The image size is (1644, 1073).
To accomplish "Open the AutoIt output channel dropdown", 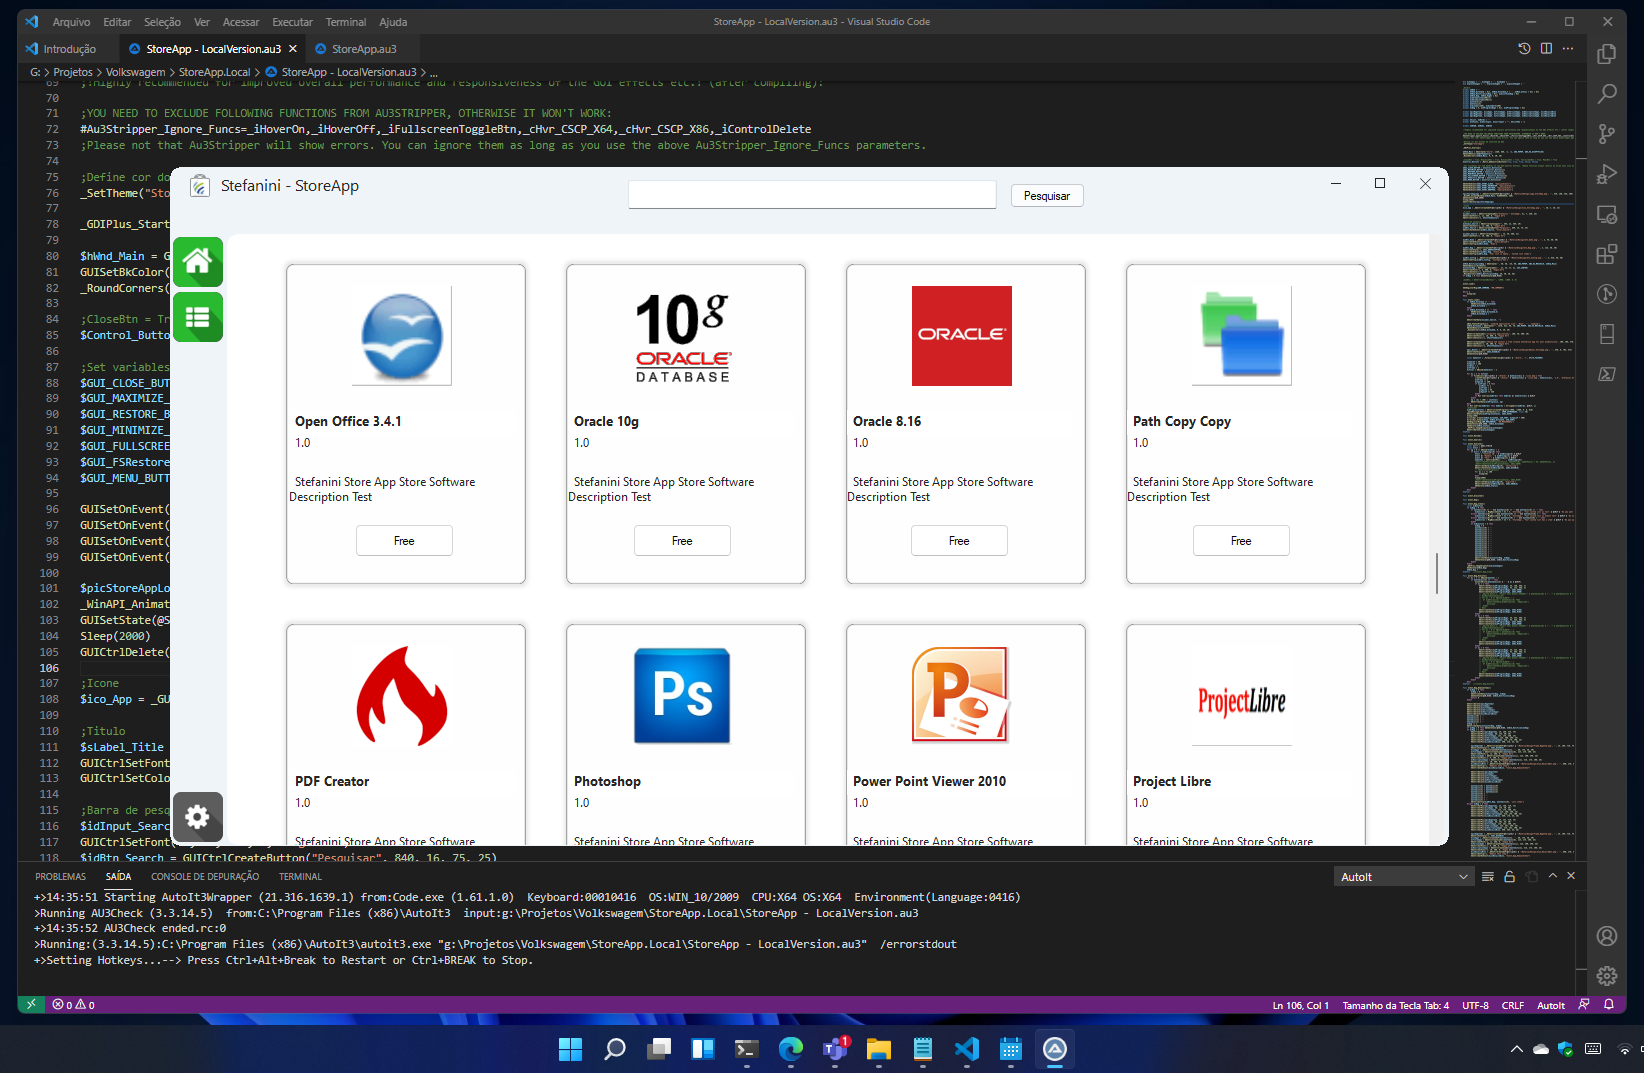I will pos(1404,877).
